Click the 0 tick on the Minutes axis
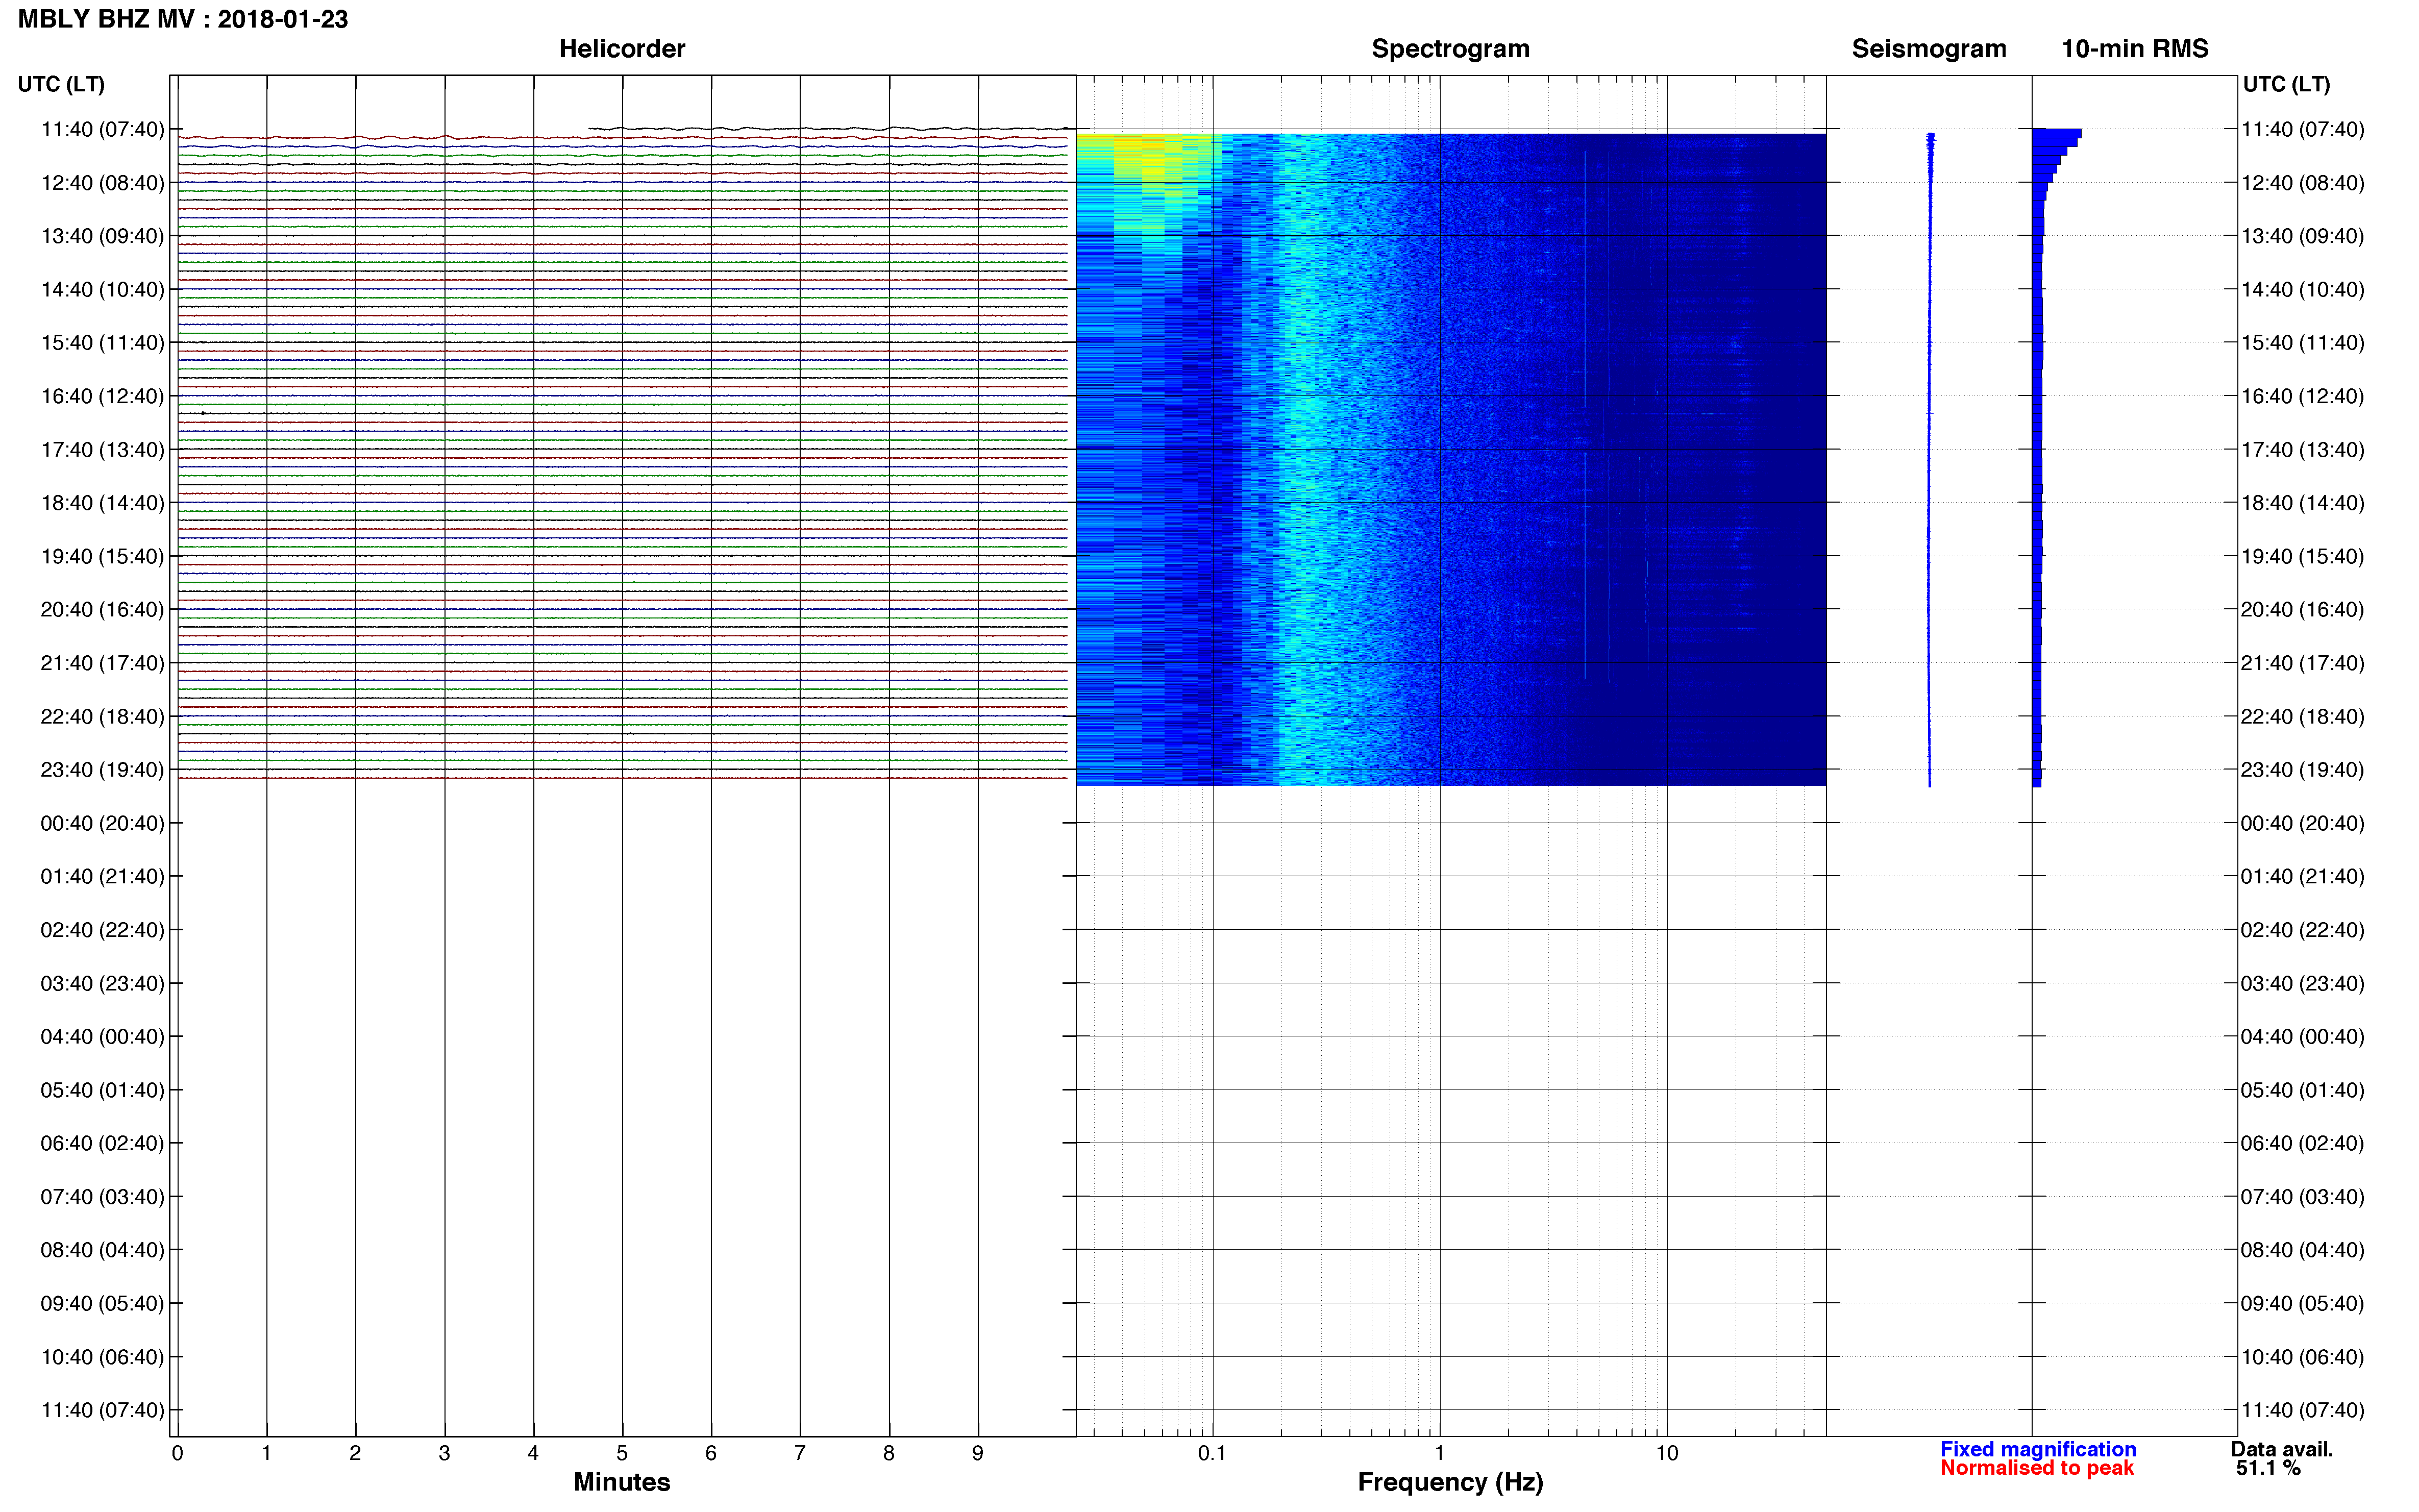 coord(177,1453)
